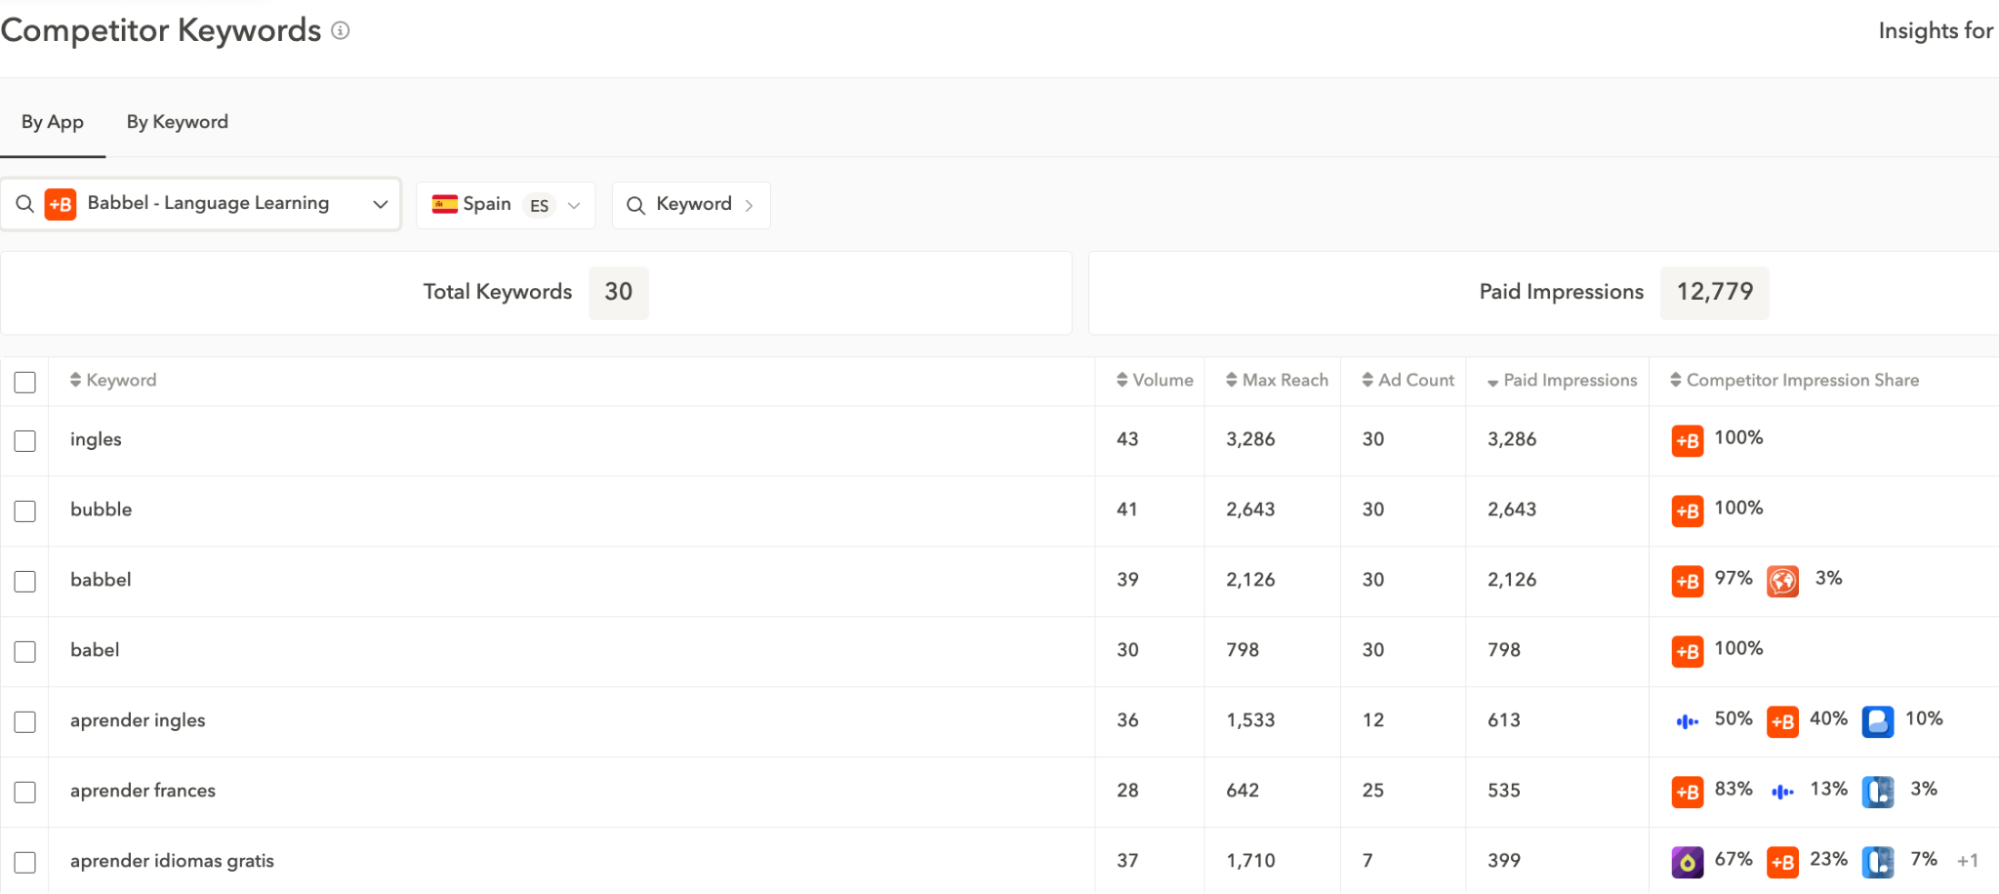Click keyword text aprender frances
Image resolution: width=1999 pixels, height=894 pixels.
tap(143, 790)
